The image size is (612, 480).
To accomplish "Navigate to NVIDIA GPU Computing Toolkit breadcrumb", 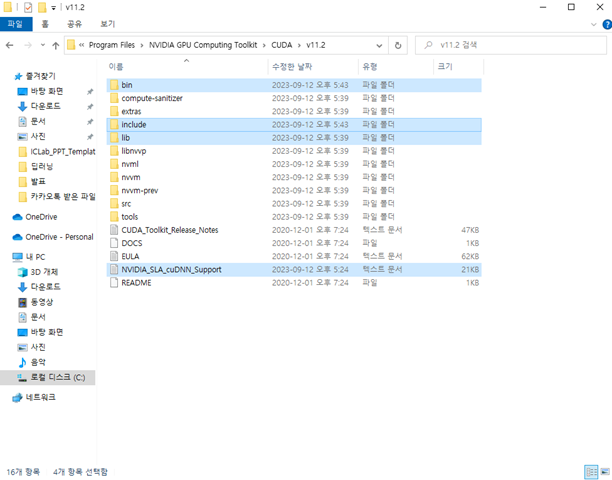I will [203, 45].
